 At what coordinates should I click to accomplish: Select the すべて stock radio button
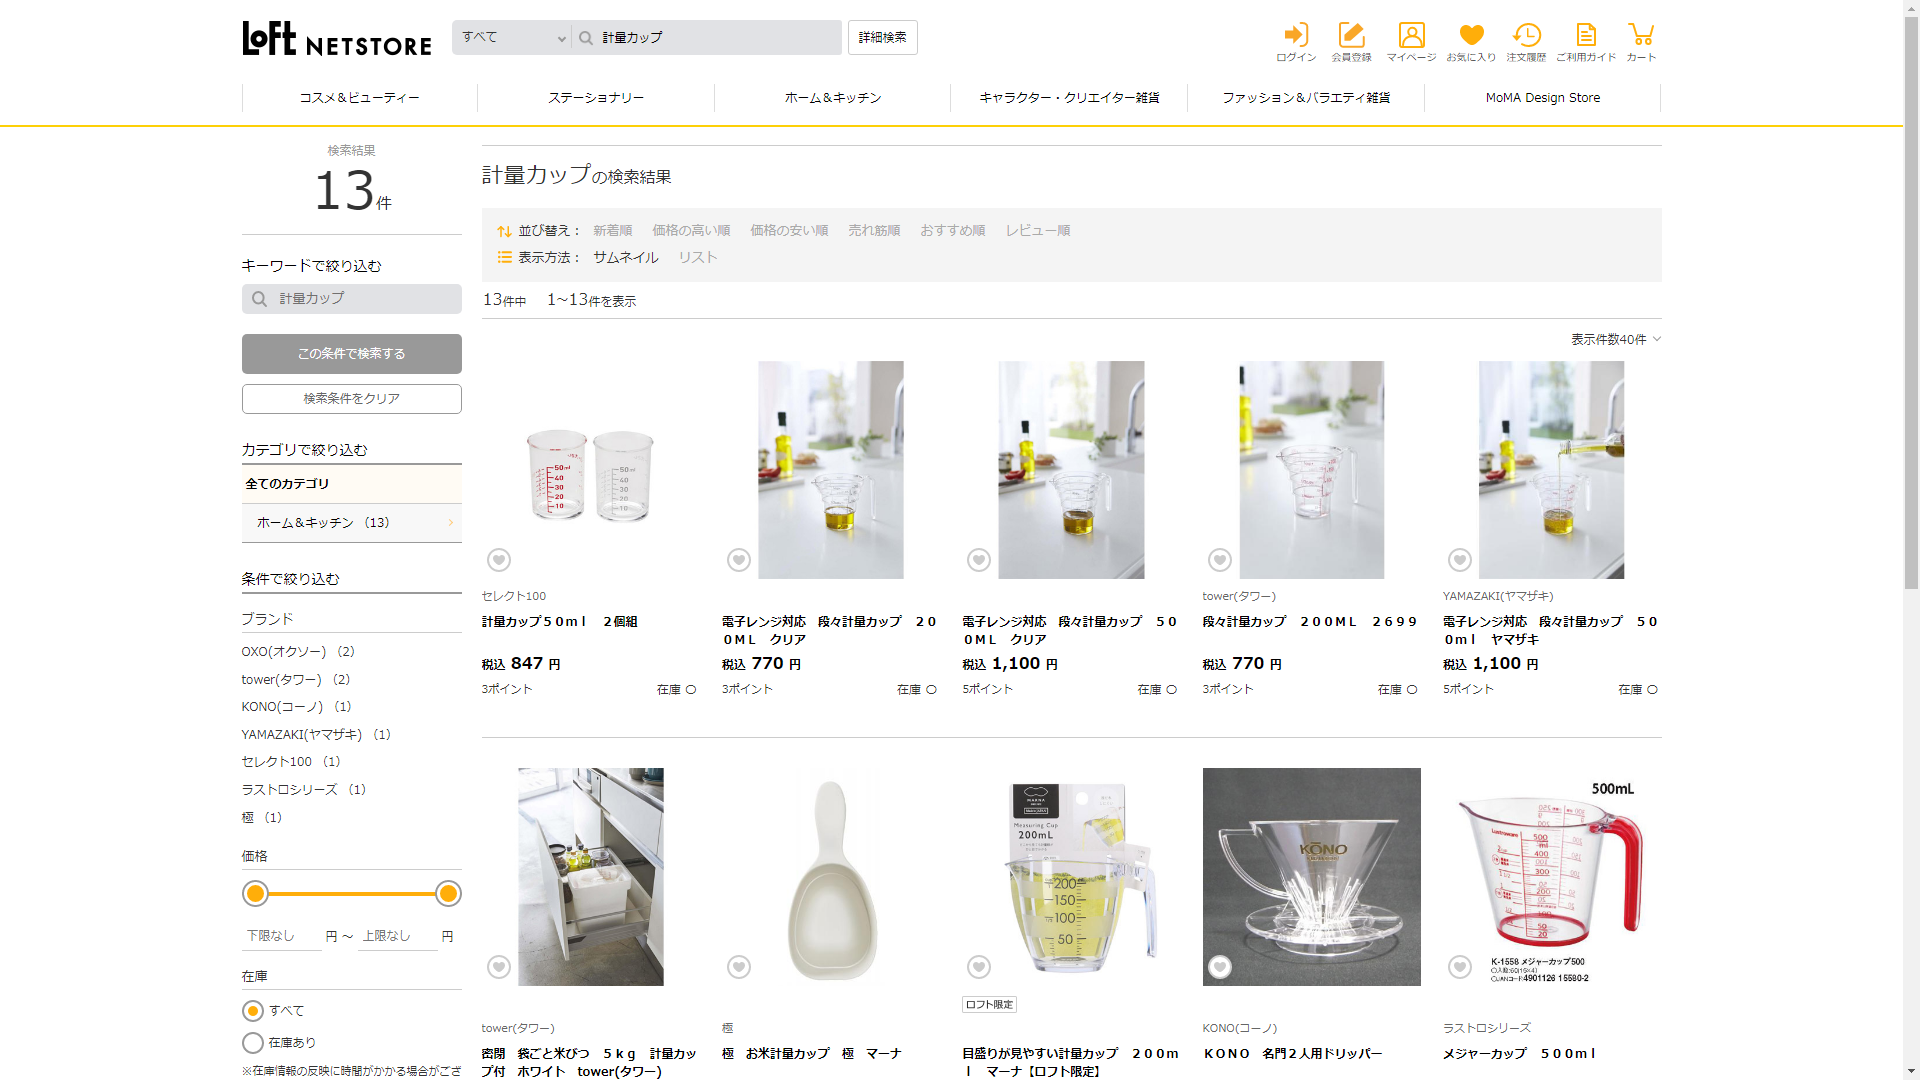coord(253,1011)
